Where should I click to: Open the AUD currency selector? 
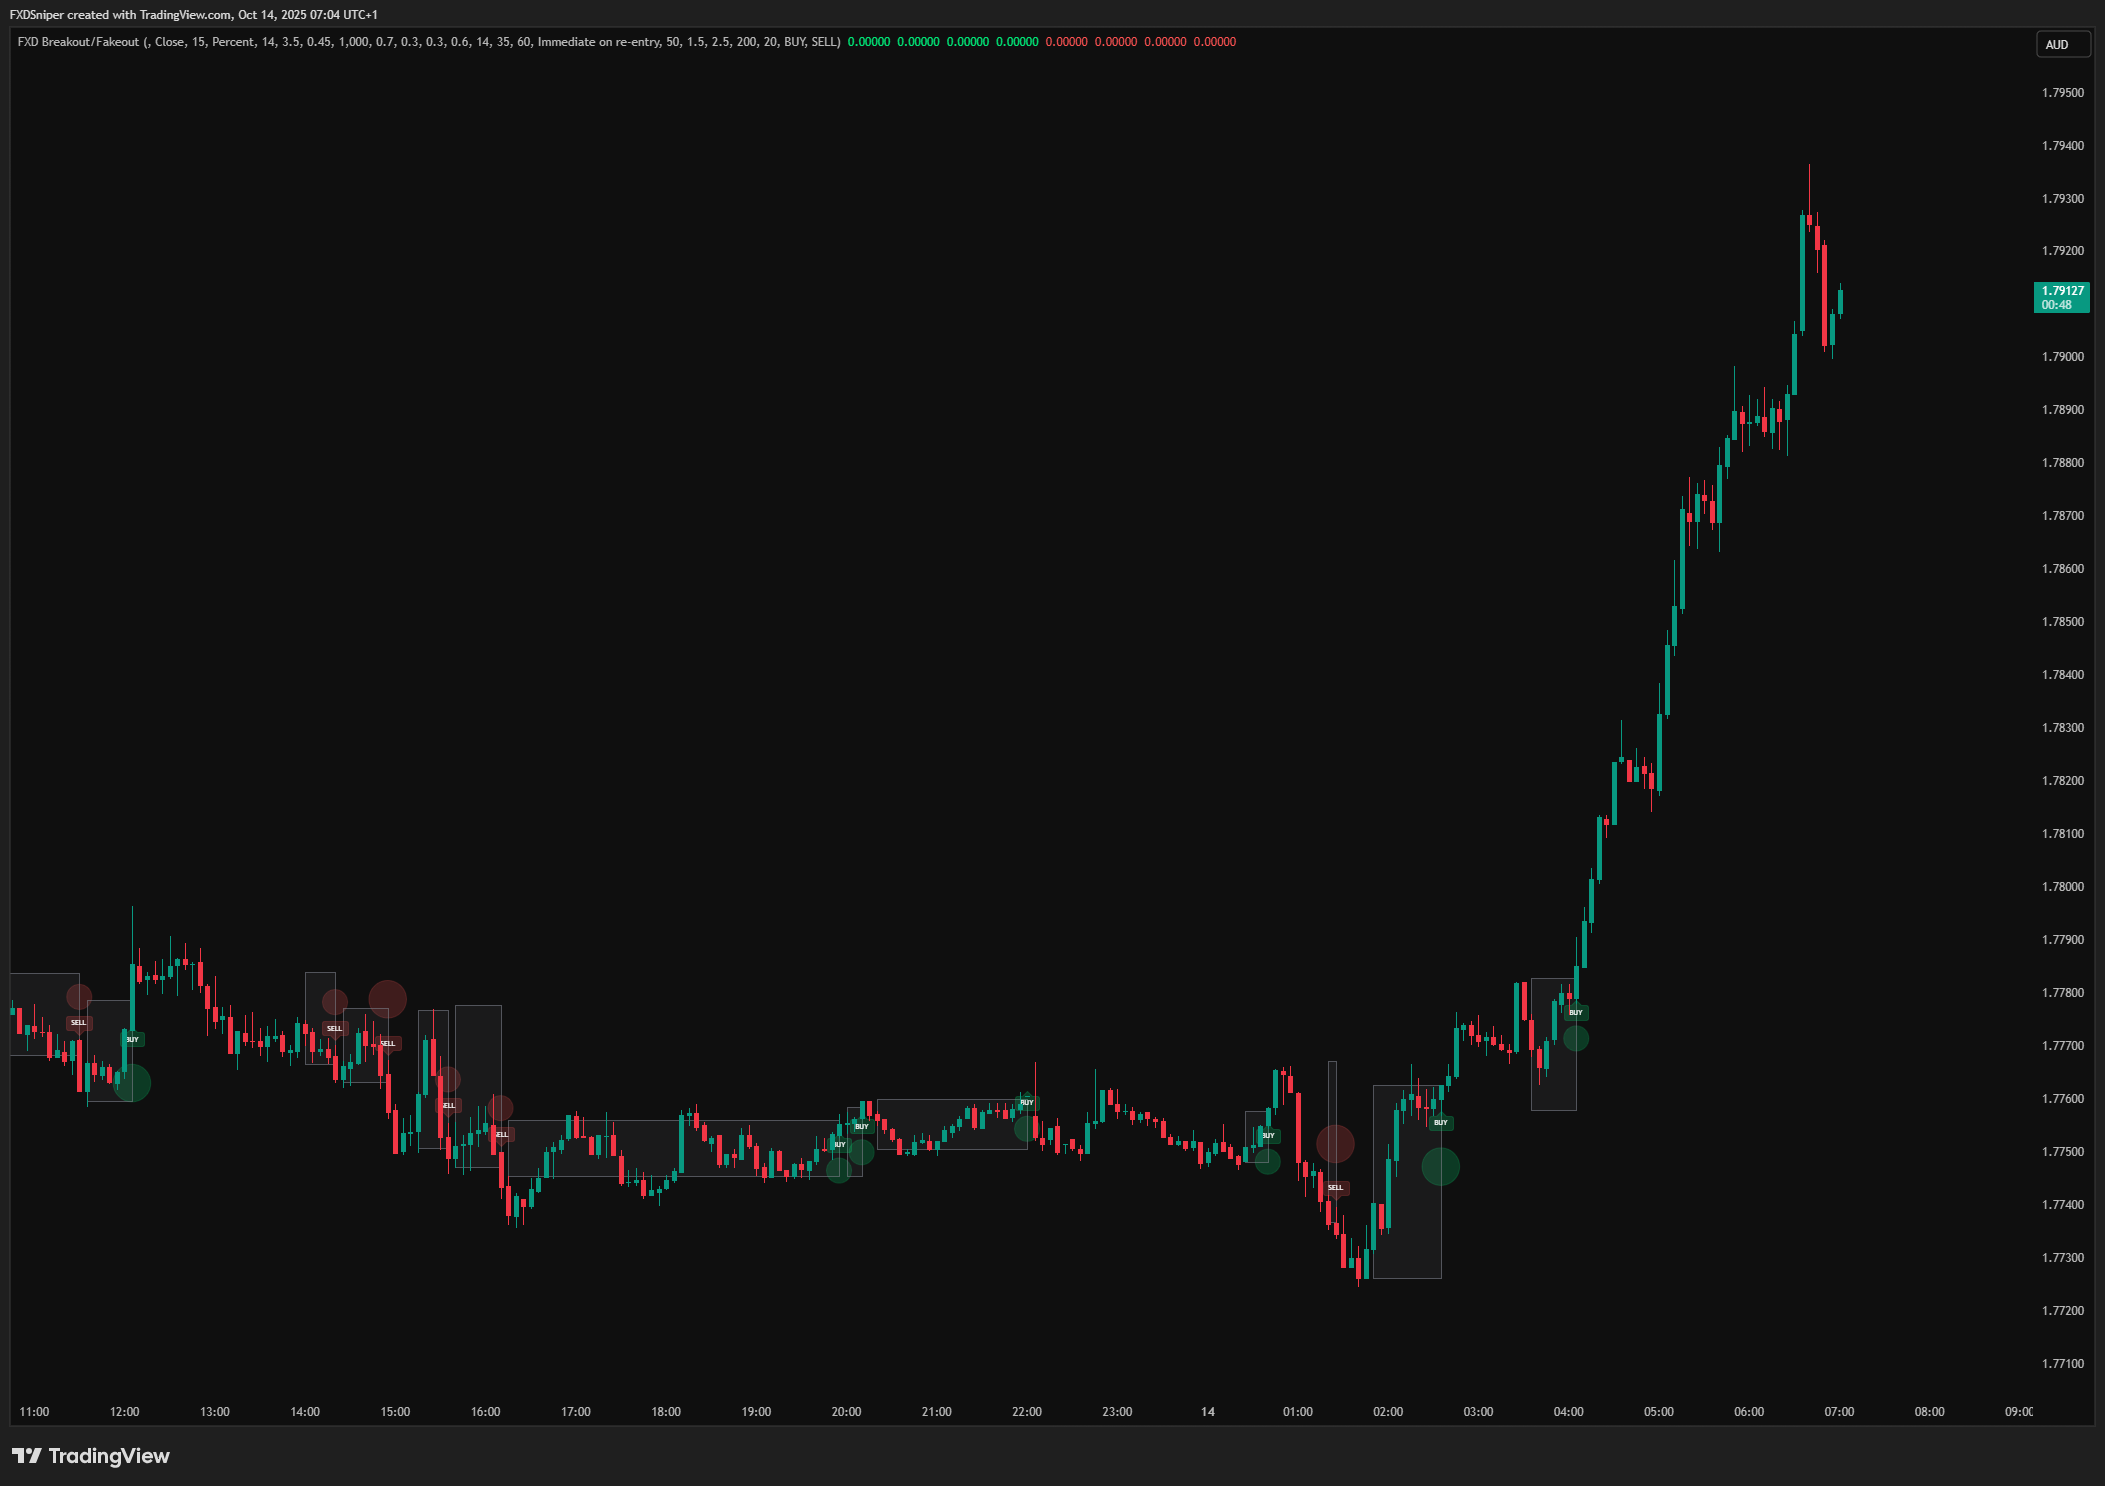coord(2063,44)
